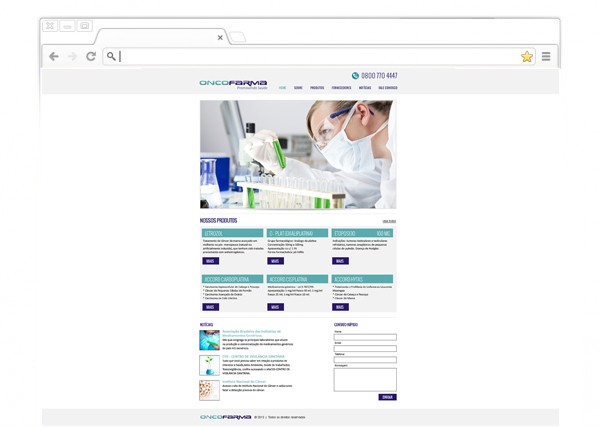Screen dimensions: 600x427
Task: Click the Mais button under Accord Carboplatina
Action: click(210, 307)
